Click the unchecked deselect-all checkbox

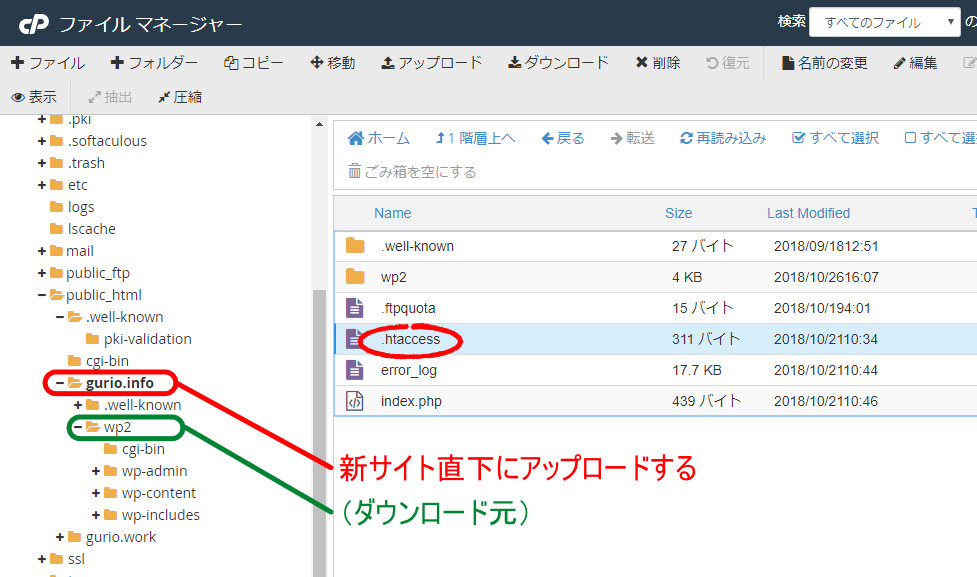910,138
